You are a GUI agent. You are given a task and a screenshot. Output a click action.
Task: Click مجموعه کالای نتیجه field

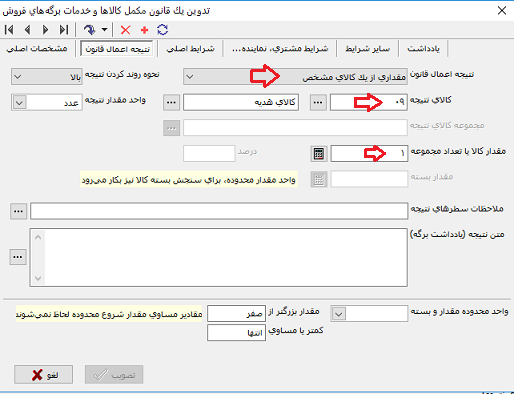pyautogui.click(x=295, y=128)
